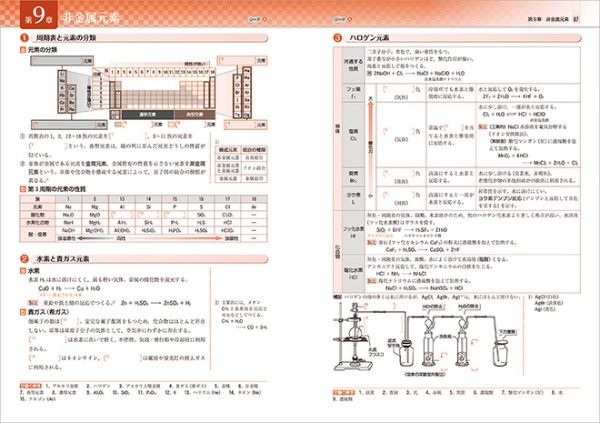Click the 第9章 chapter badge
Image resolution: width=600 pixels, height=423 pixels.
coord(38,15)
